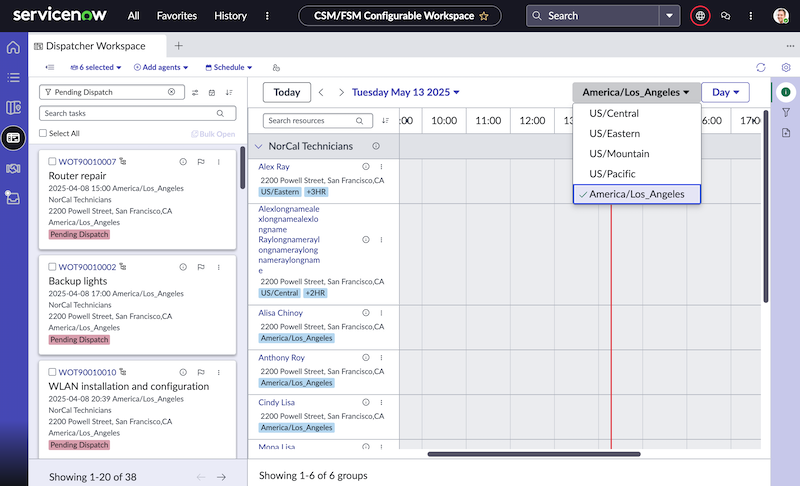The width and height of the screenshot is (800, 486).
Task: Open the settings gear near refresh
Action: (786, 67)
